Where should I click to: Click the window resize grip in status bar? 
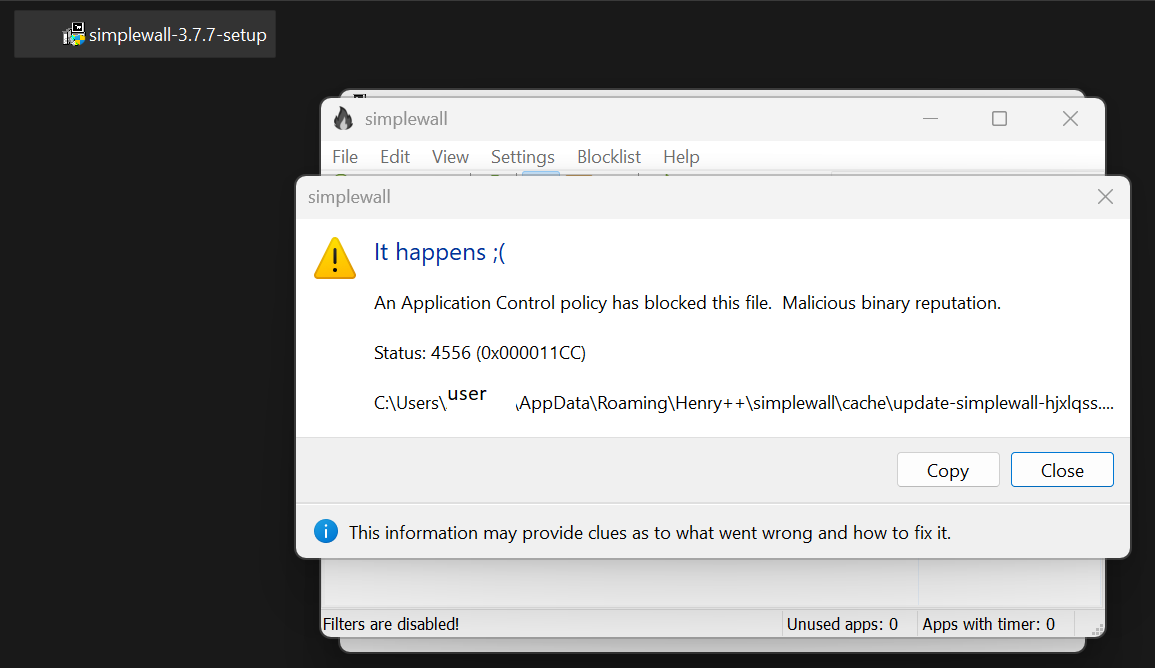[1098, 629]
